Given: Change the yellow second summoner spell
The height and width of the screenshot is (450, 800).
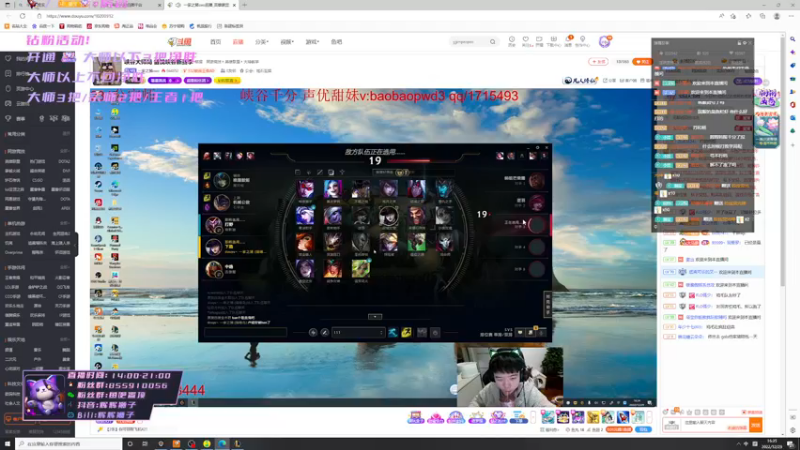Looking at the screenshot, I should pyautogui.click(x=406, y=333).
